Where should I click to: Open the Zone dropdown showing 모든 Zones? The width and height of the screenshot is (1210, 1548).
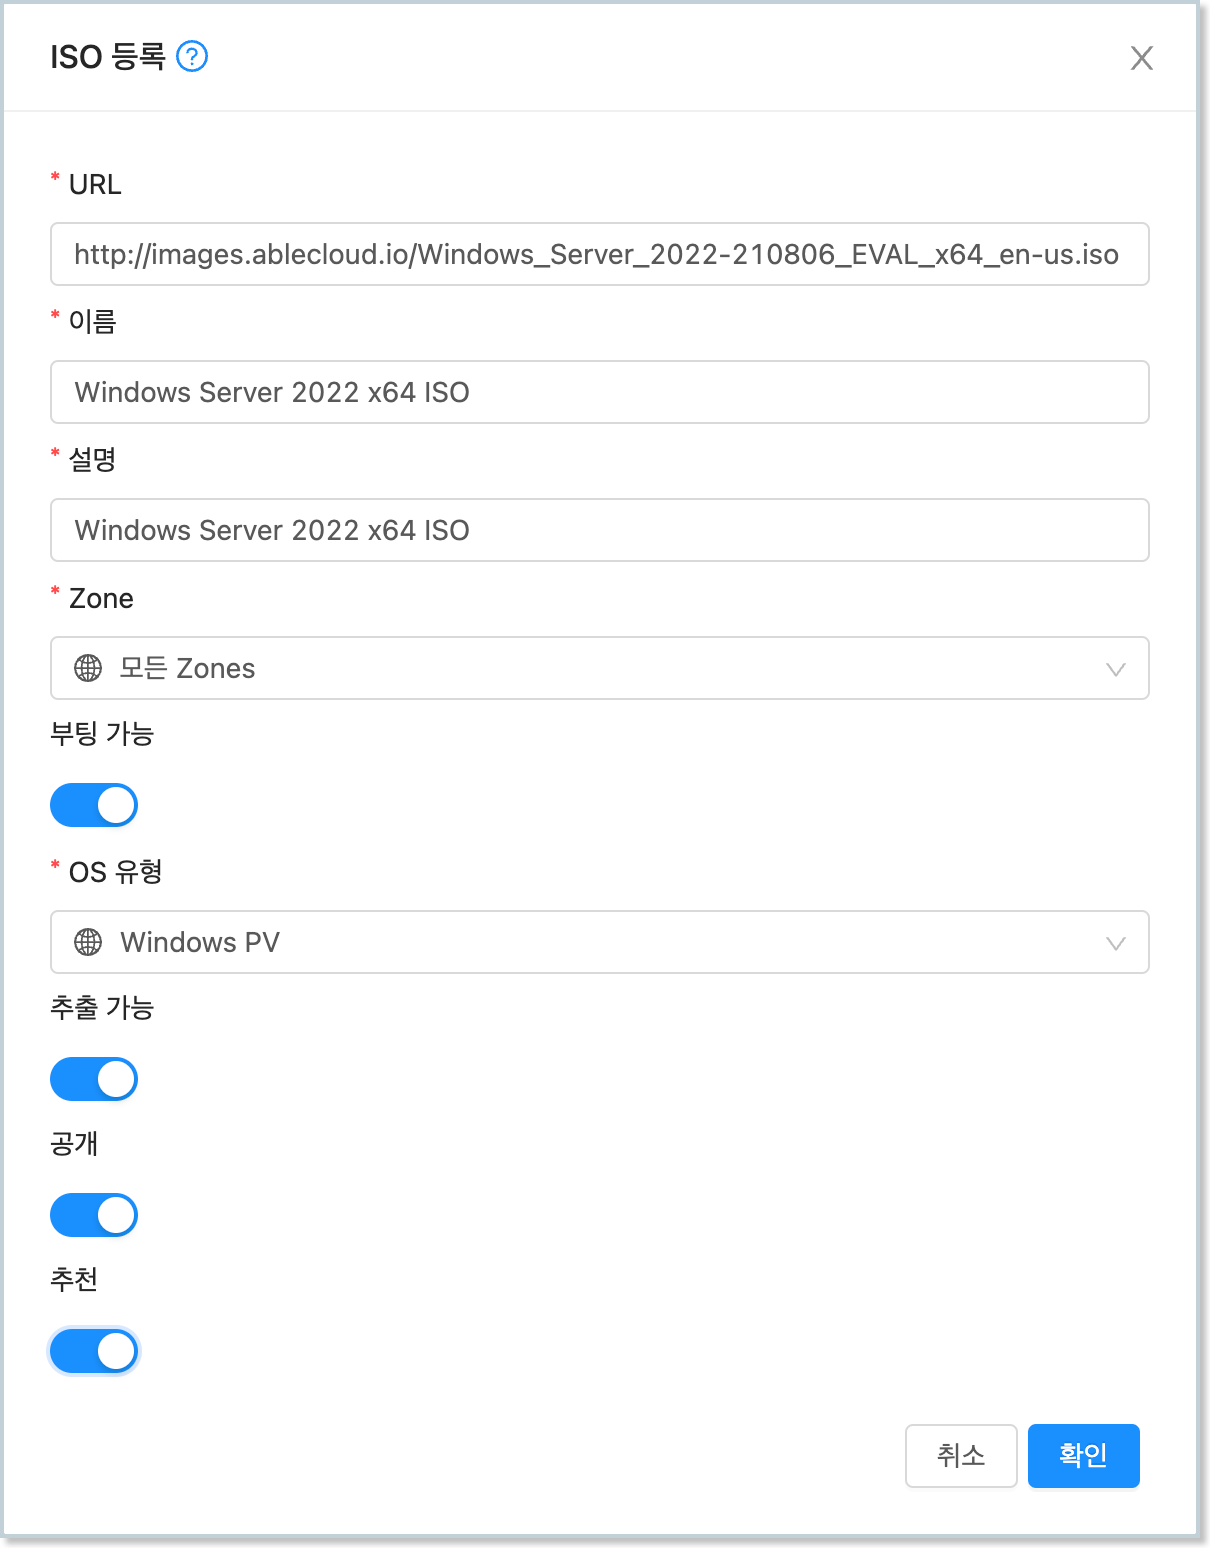click(599, 668)
